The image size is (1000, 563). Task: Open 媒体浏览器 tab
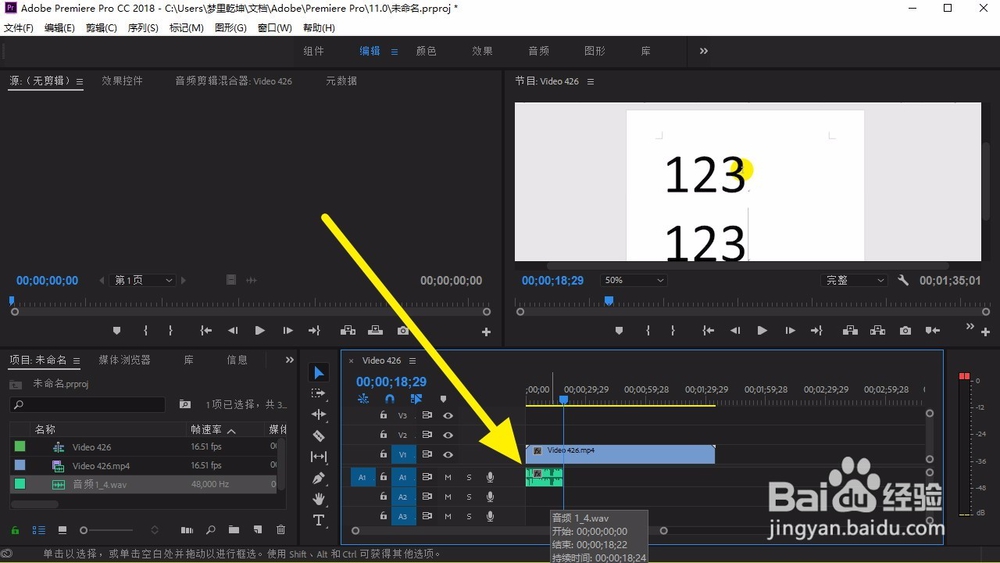pos(124,360)
